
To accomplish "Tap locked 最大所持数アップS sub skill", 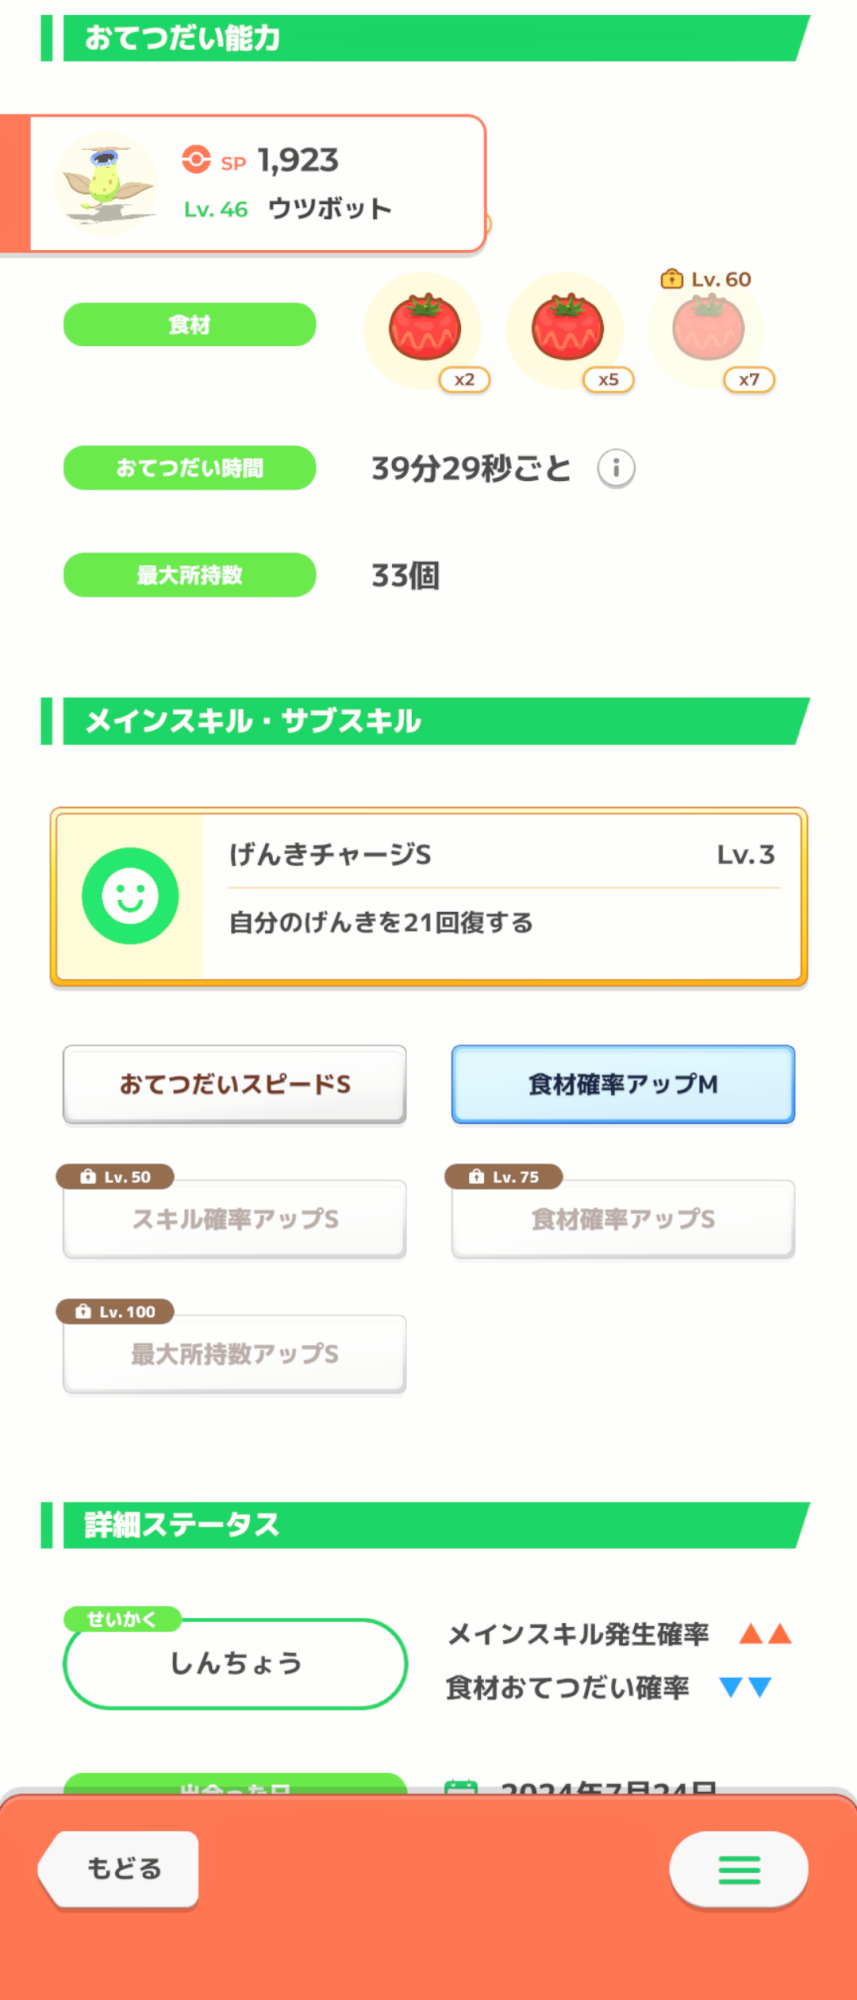I will pyautogui.click(x=235, y=1354).
